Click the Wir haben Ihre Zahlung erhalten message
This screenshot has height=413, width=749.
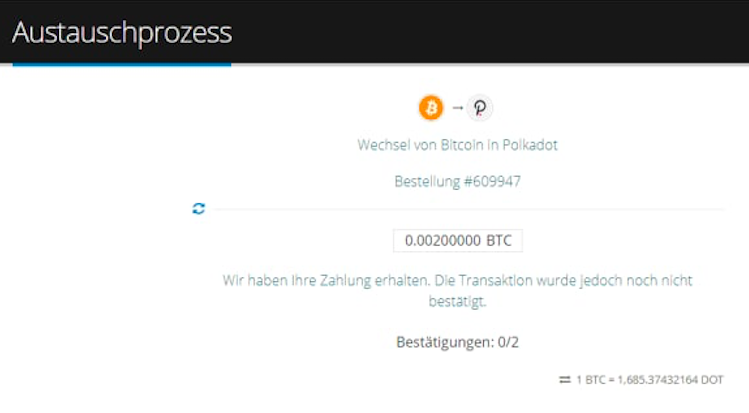[458, 290]
